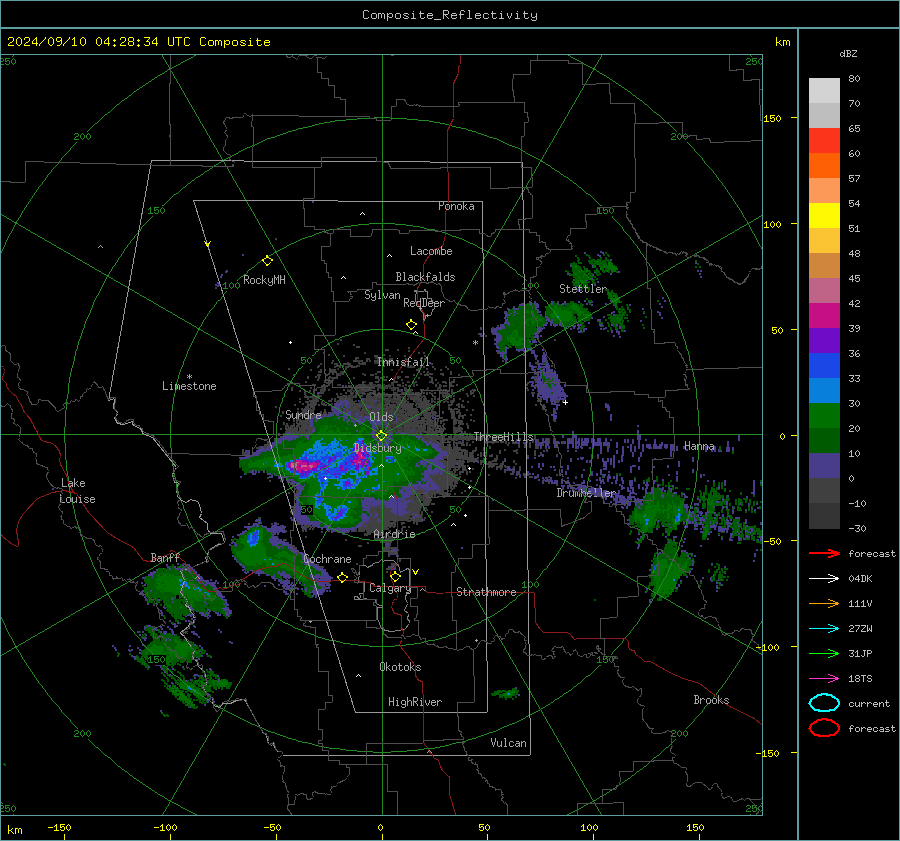Image resolution: width=900 pixels, height=841 pixels.
Task: Click the dBZ legend heading
Action: (848, 53)
